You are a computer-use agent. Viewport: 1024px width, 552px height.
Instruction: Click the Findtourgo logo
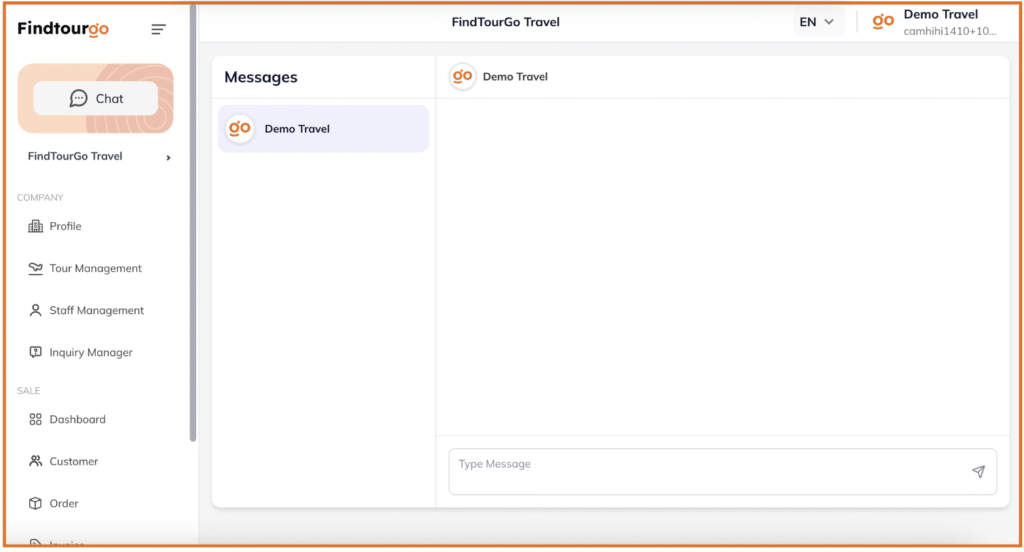pos(63,29)
